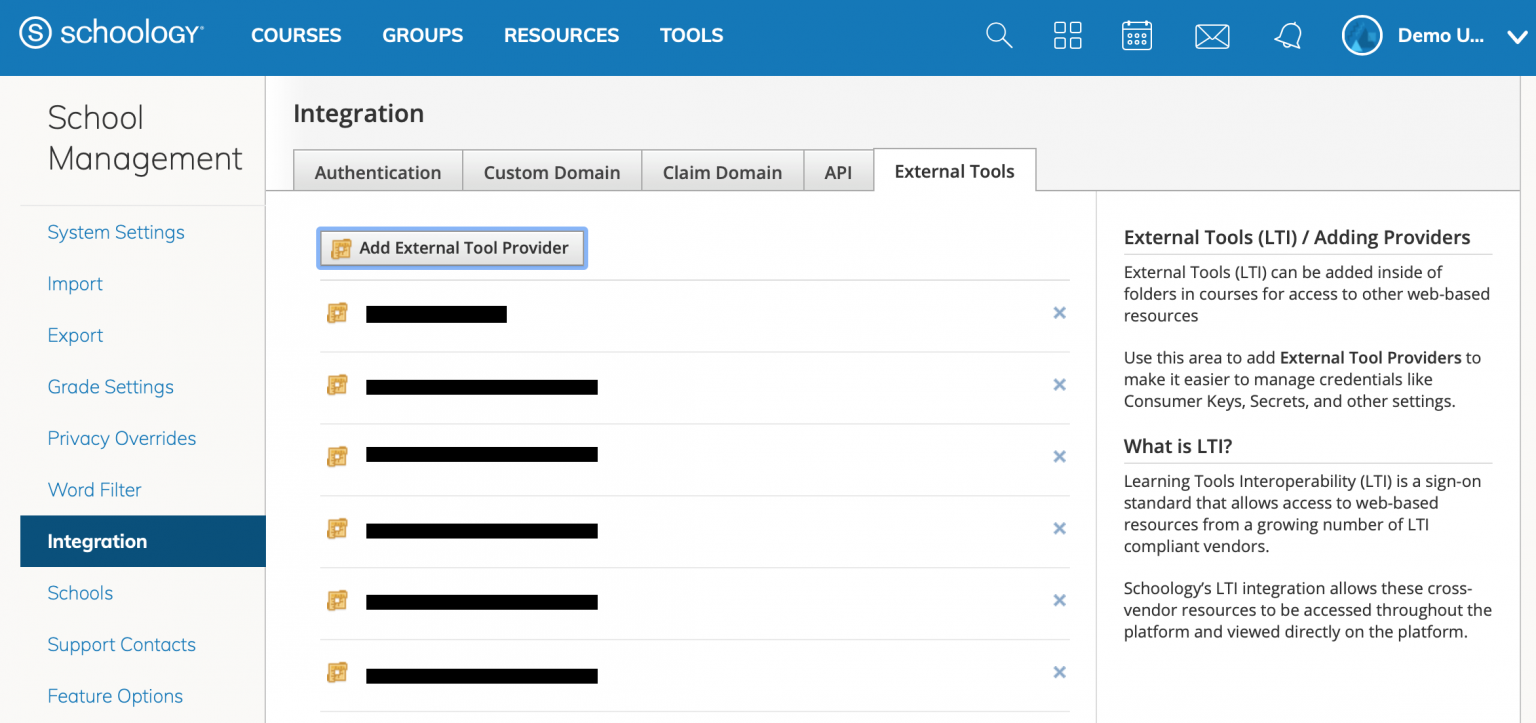Select Integration in sidebar
Screen dimensions: 1536x723
(143, 541)
